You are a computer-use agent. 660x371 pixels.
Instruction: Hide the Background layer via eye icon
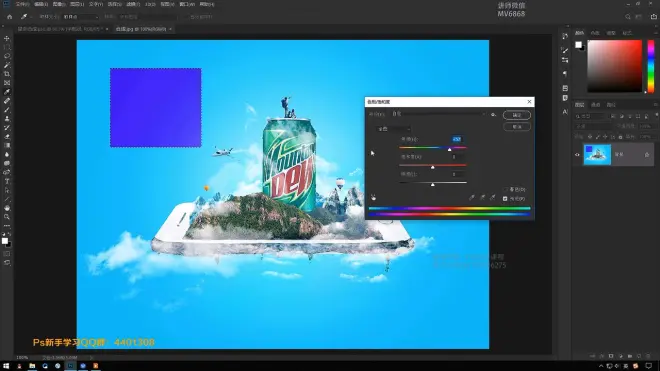(x=577, y=155)
